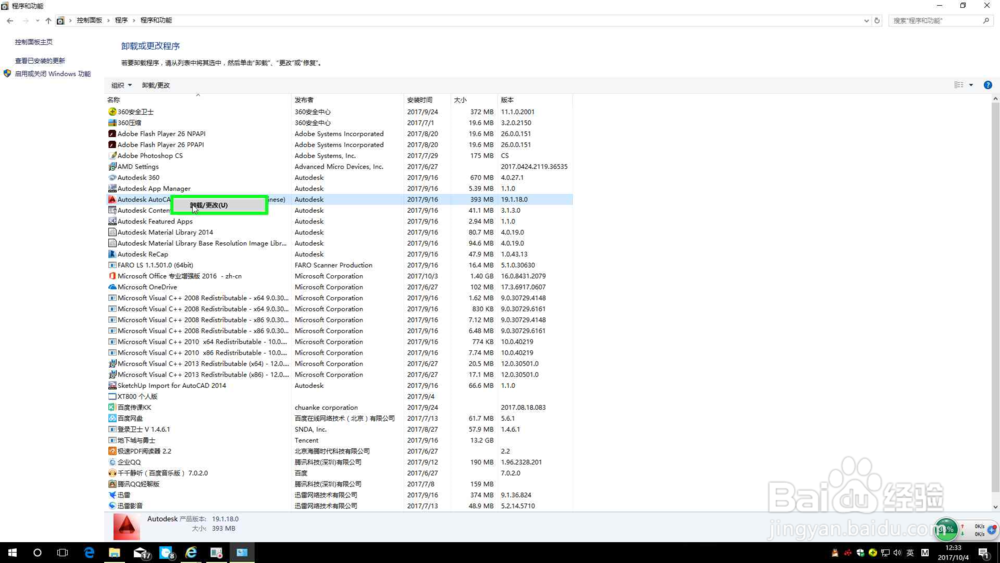The image size is (1000, 563).
Task: Go up one level with the up arrow
Action: [x=48, y=20]
